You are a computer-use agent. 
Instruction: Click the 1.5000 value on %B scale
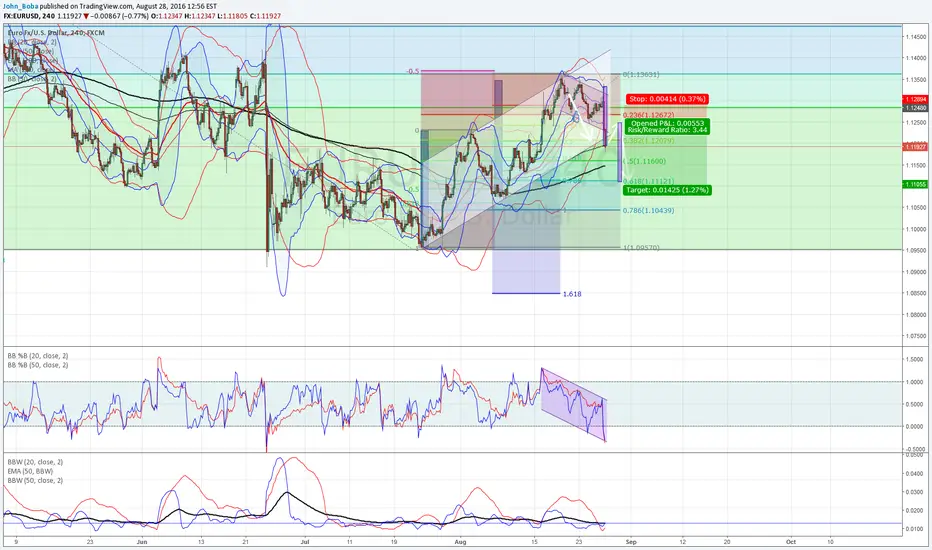coord(915,360)
